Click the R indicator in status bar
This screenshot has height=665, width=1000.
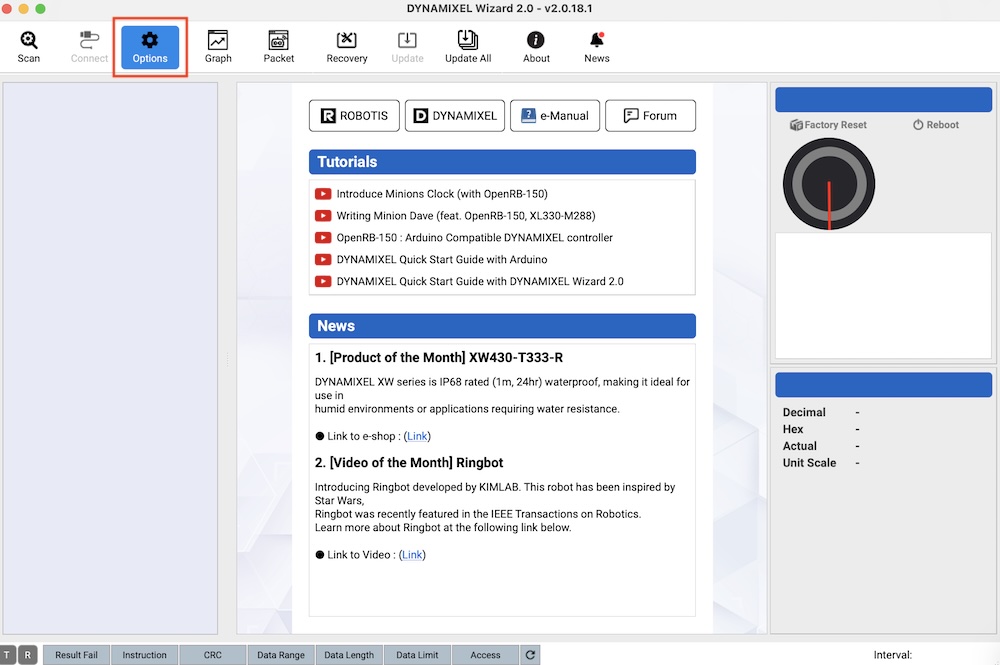[28, 655]
